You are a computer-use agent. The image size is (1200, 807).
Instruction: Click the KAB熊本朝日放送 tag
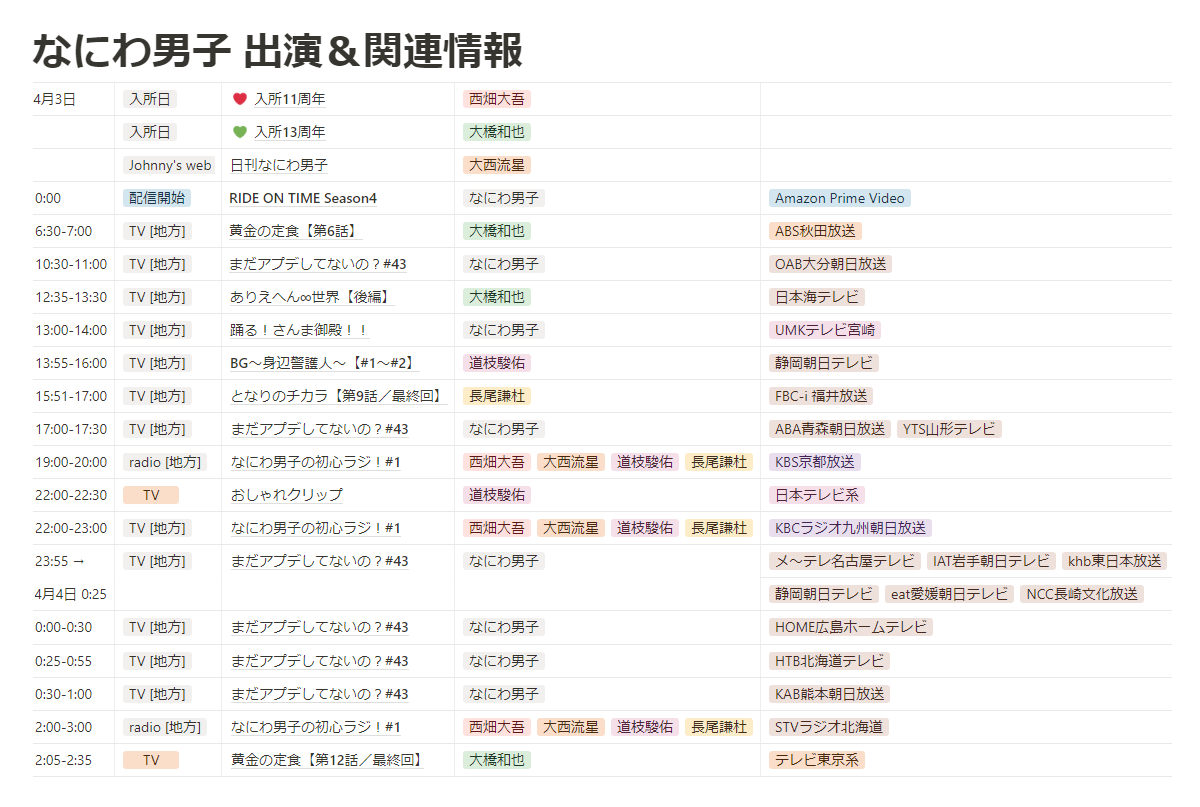coord(830,694)
